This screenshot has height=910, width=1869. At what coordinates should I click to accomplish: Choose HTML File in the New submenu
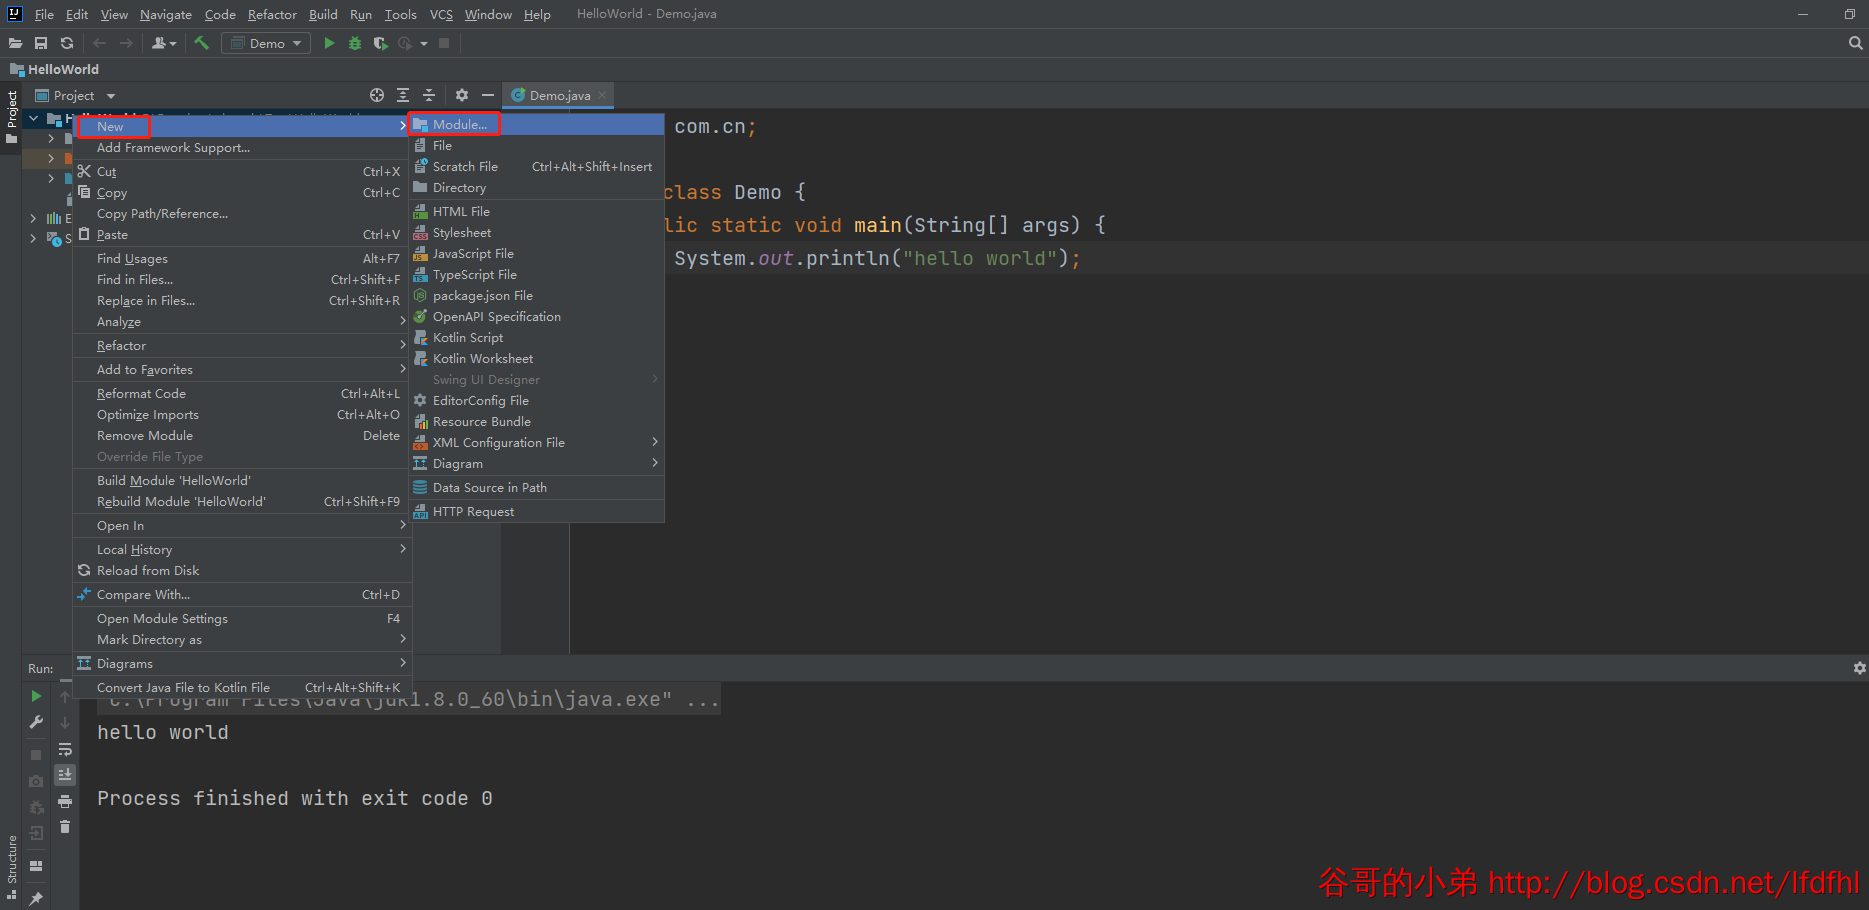pyautogui.click(x=537, y=211)
